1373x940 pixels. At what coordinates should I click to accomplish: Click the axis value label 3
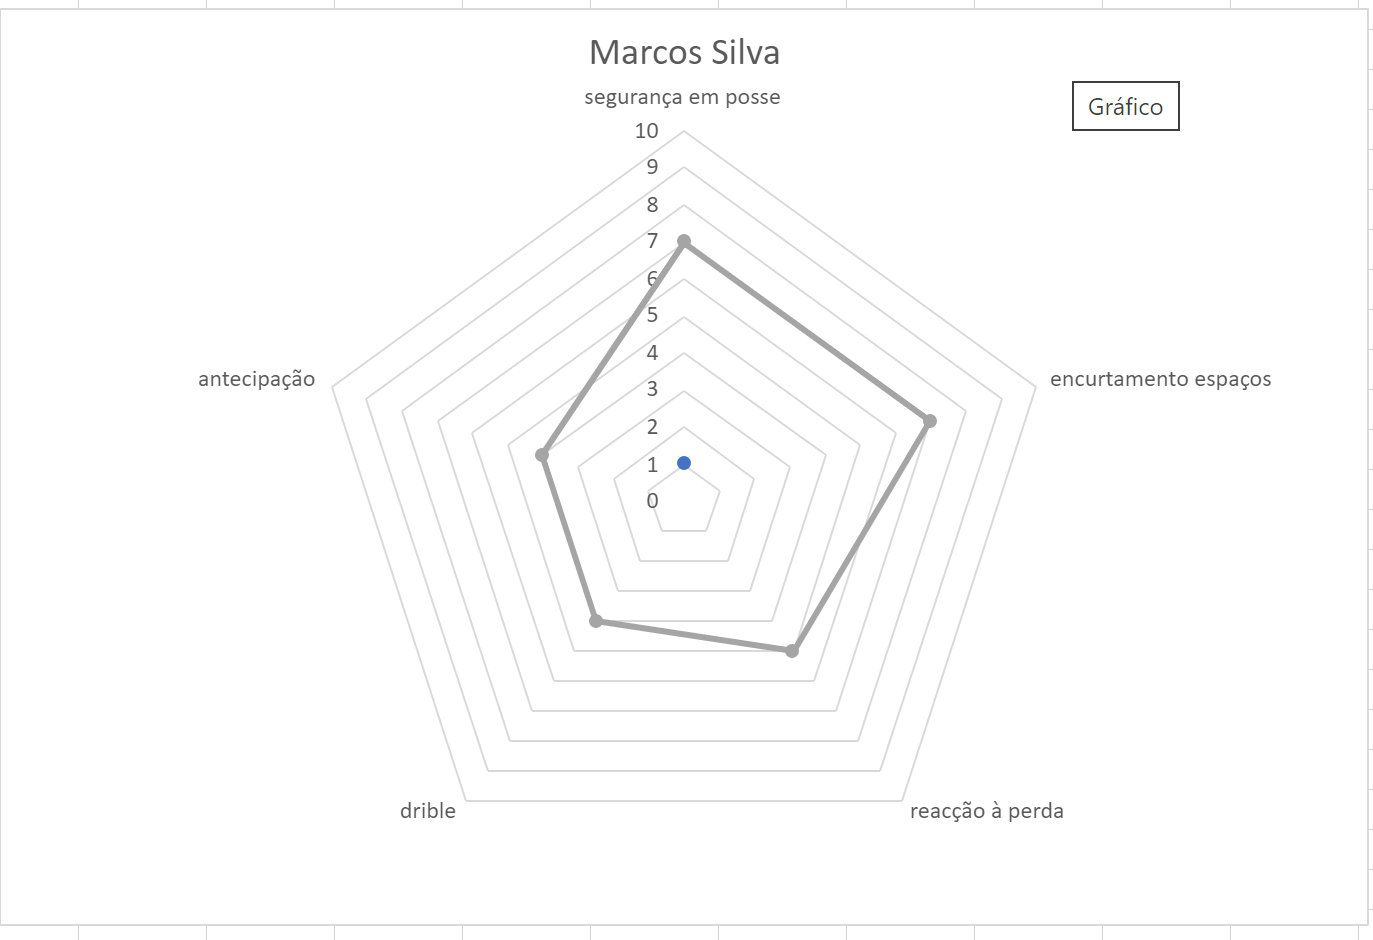click(652, 389)
